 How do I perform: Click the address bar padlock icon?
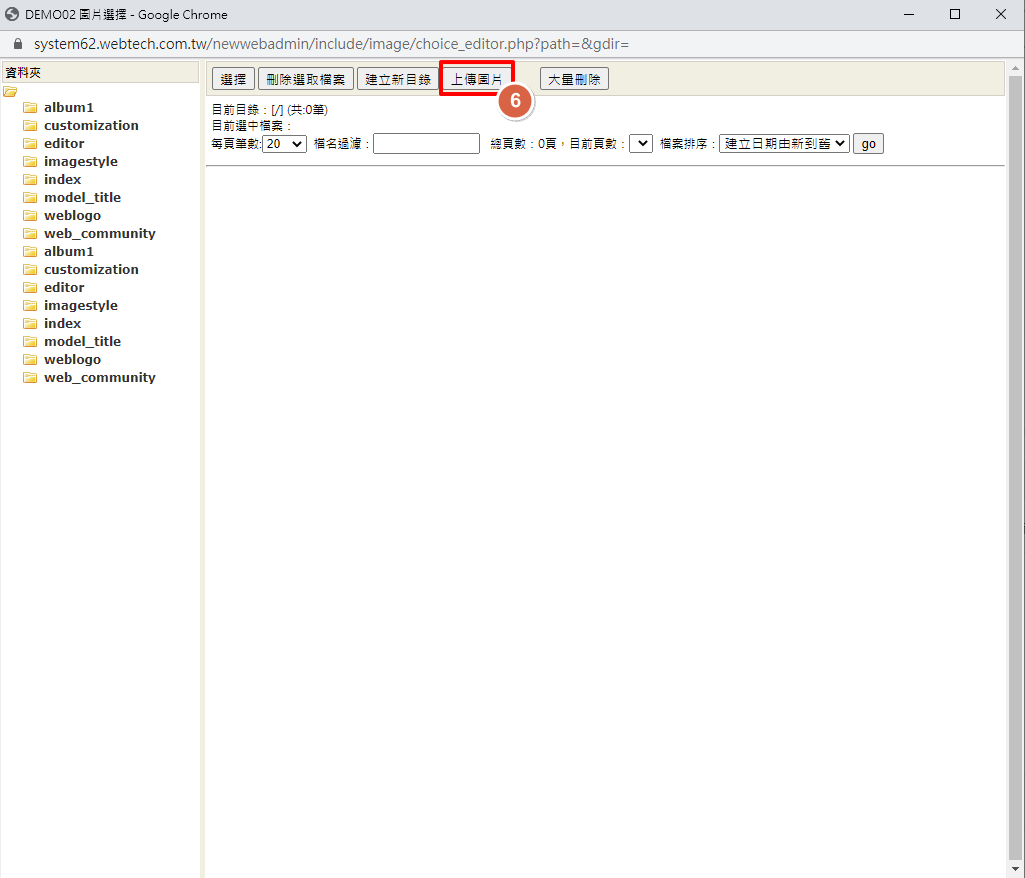tap(17, 45)
